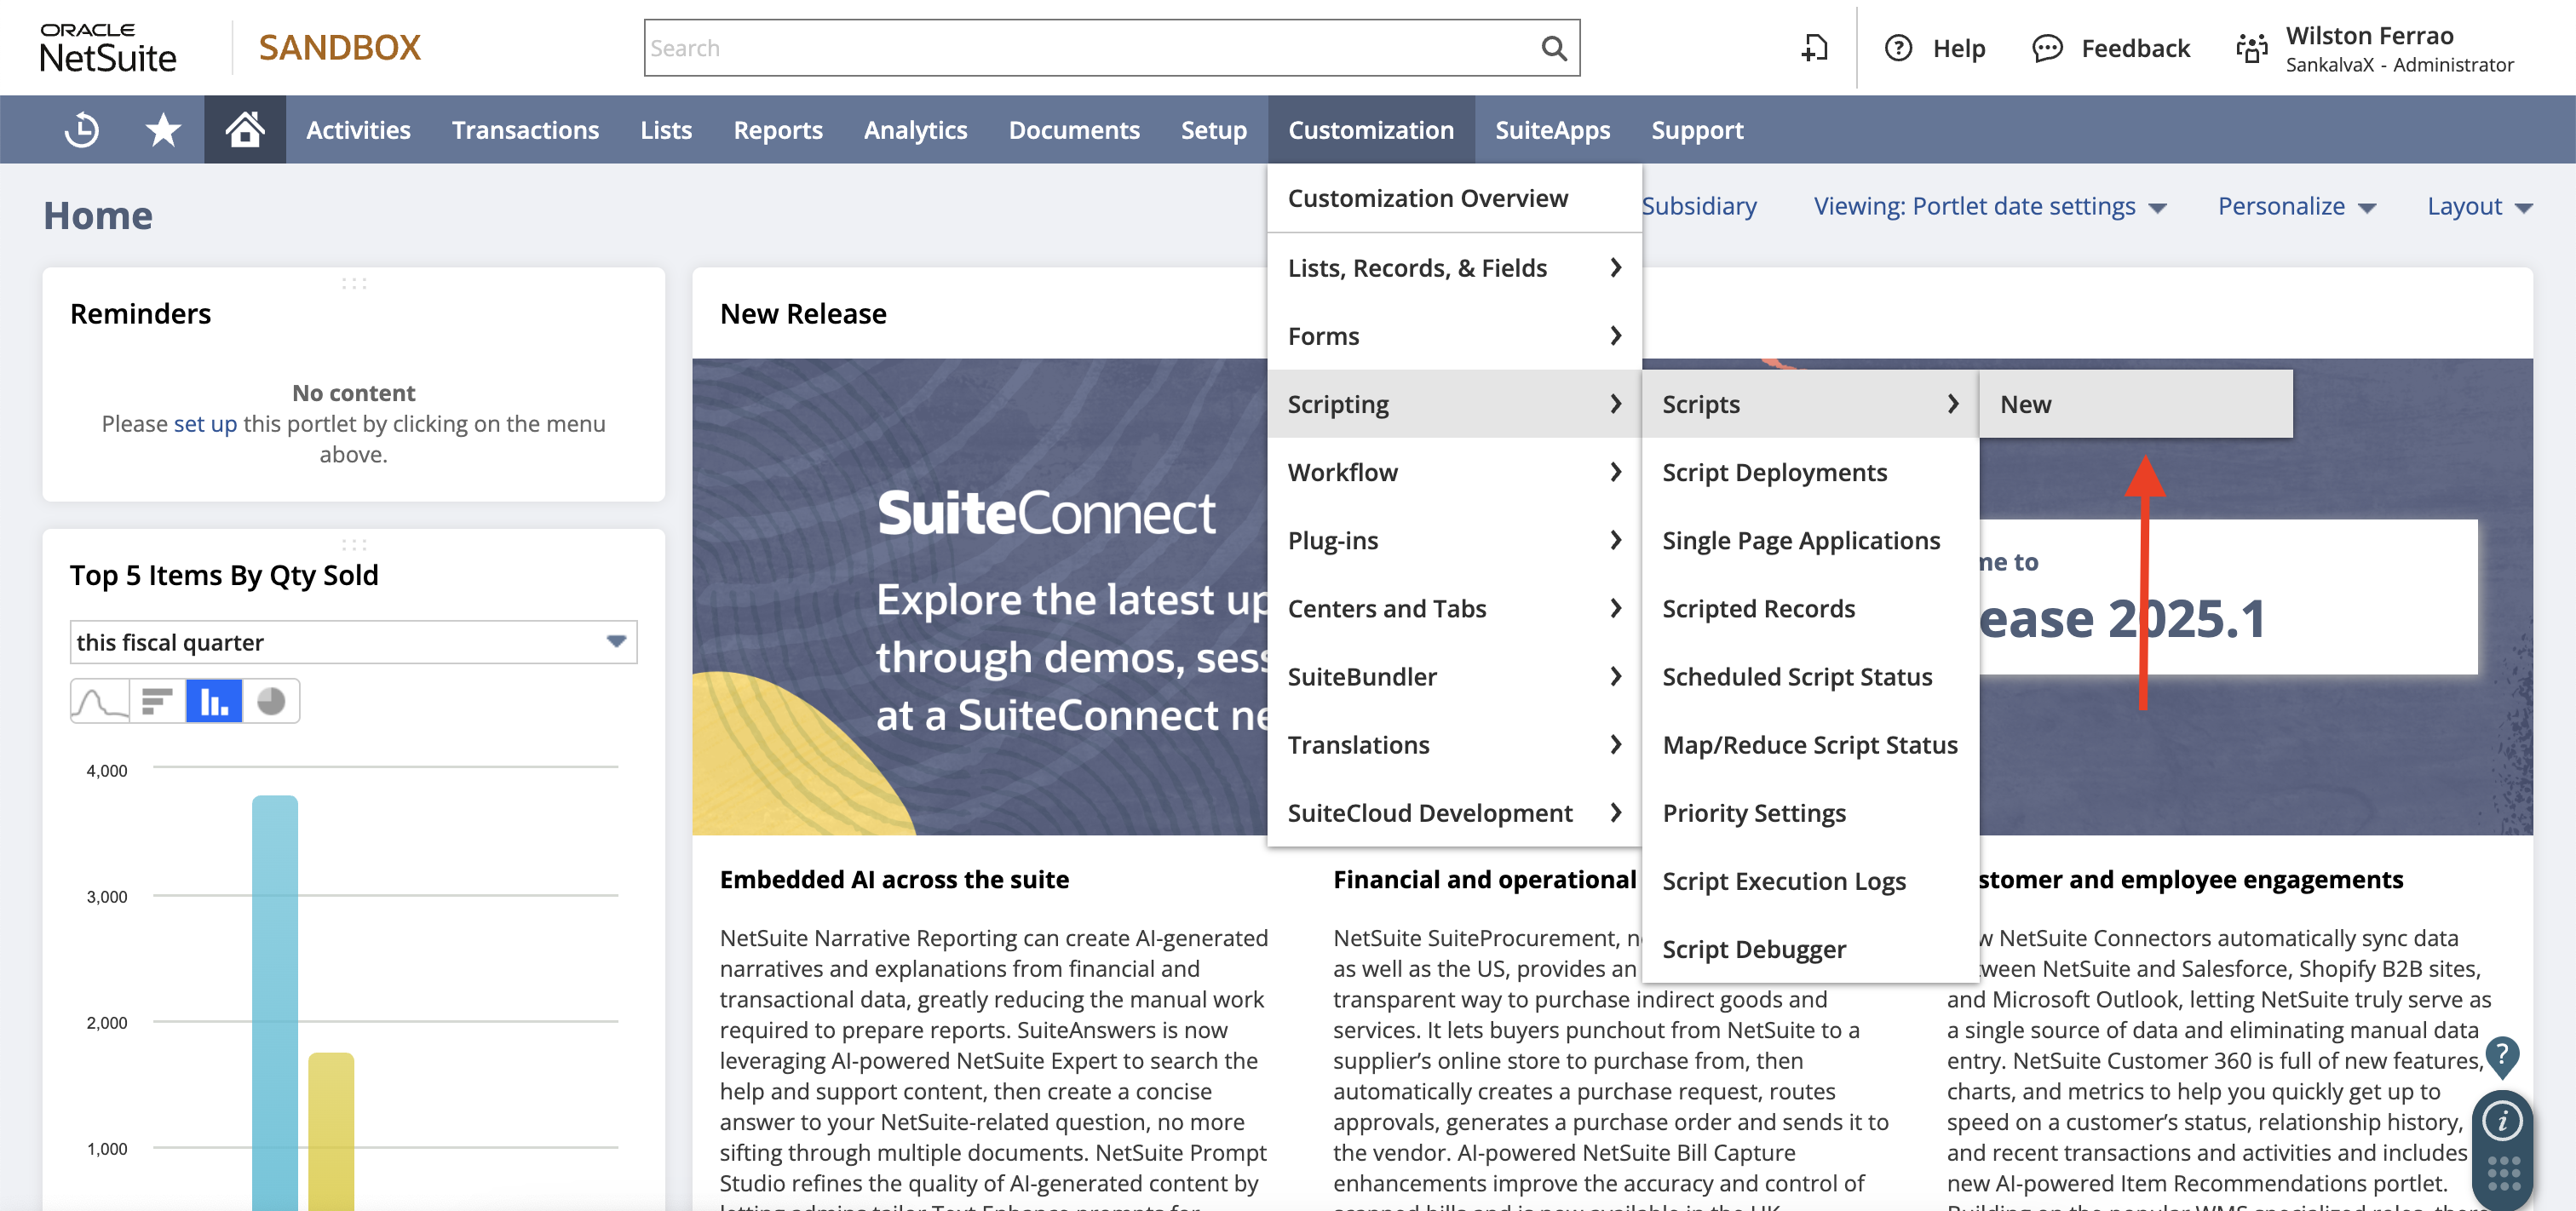Open Scripted Records
Screen dimensions: 2576x1211
click(x=1810, y=608)
